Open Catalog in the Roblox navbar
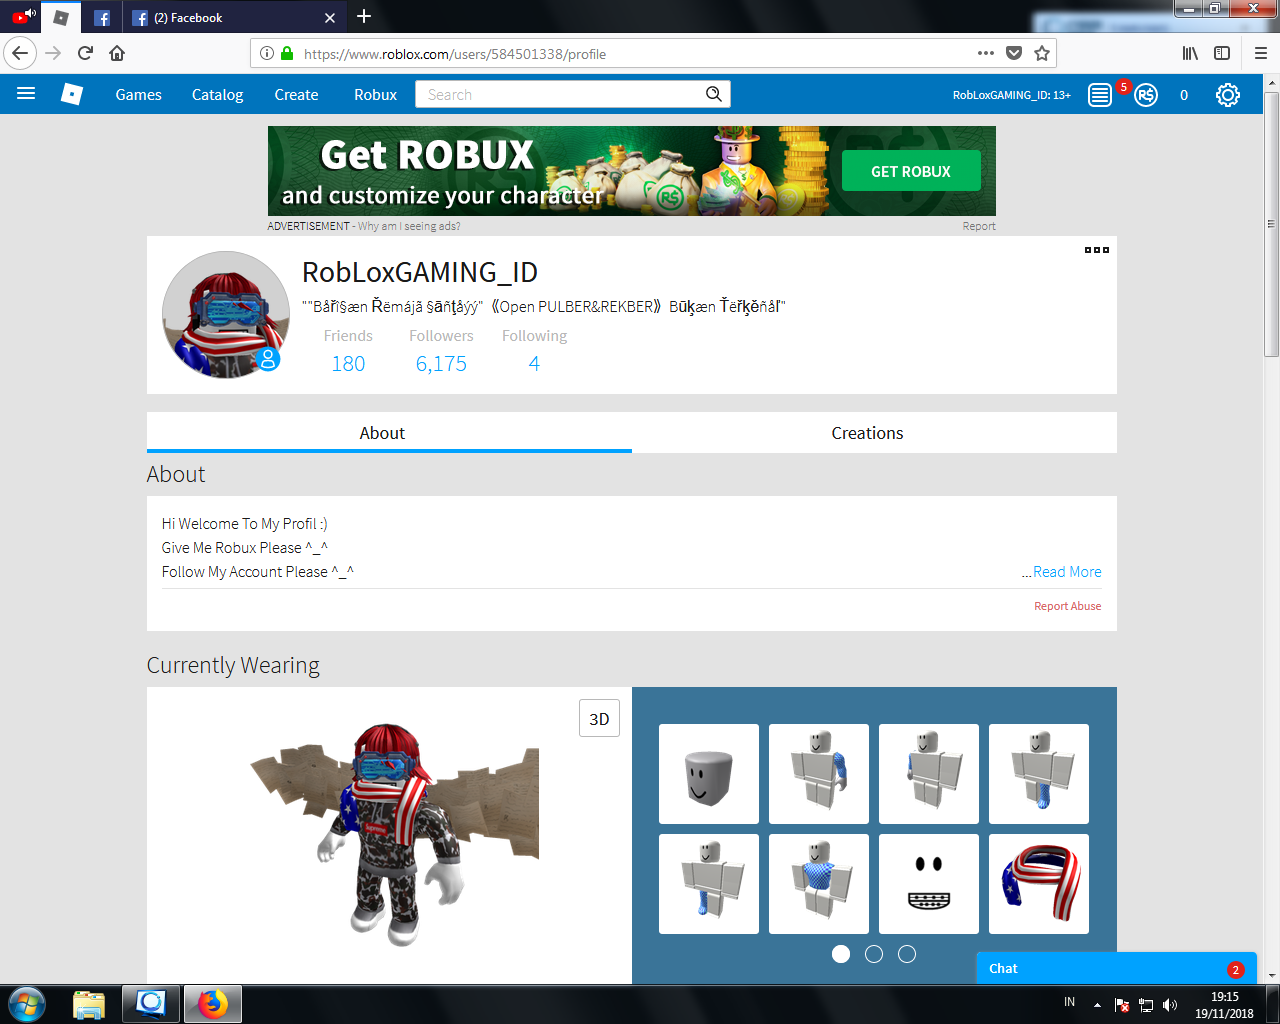The image size is (1280, 1024). pyautogui.click(x=218, y=95)
